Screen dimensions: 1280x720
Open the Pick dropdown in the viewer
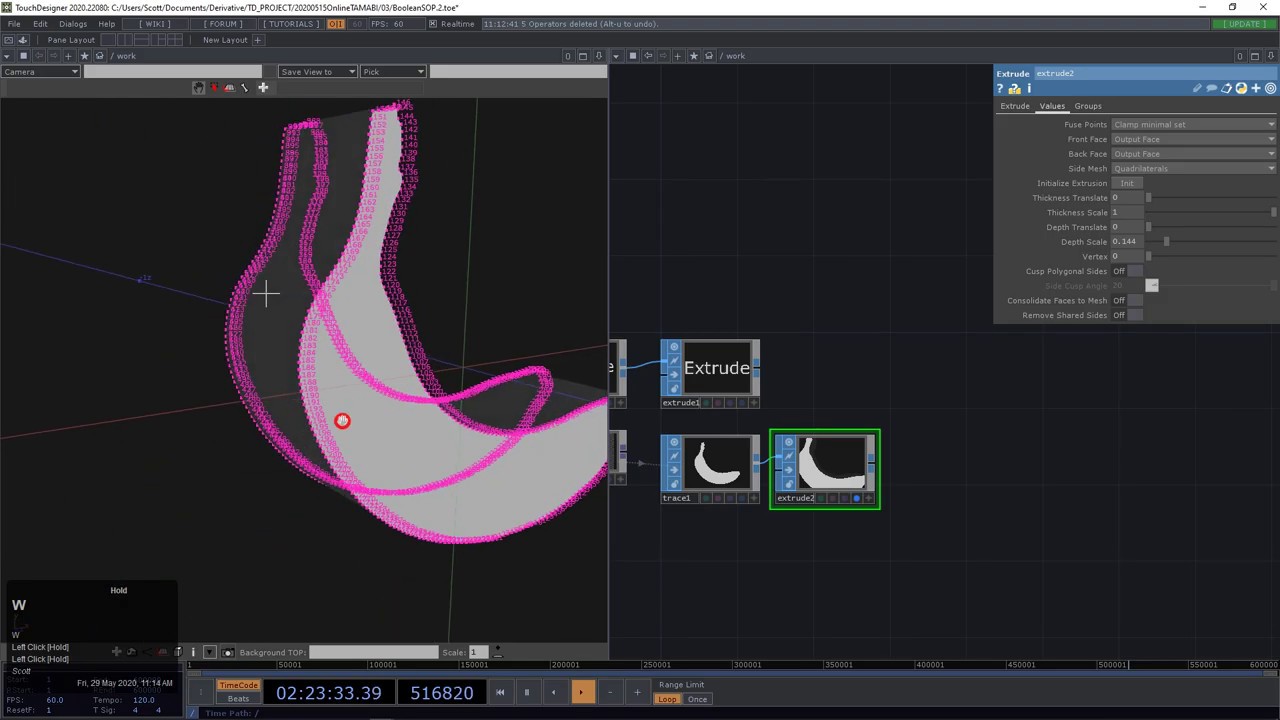pos(393,72)
